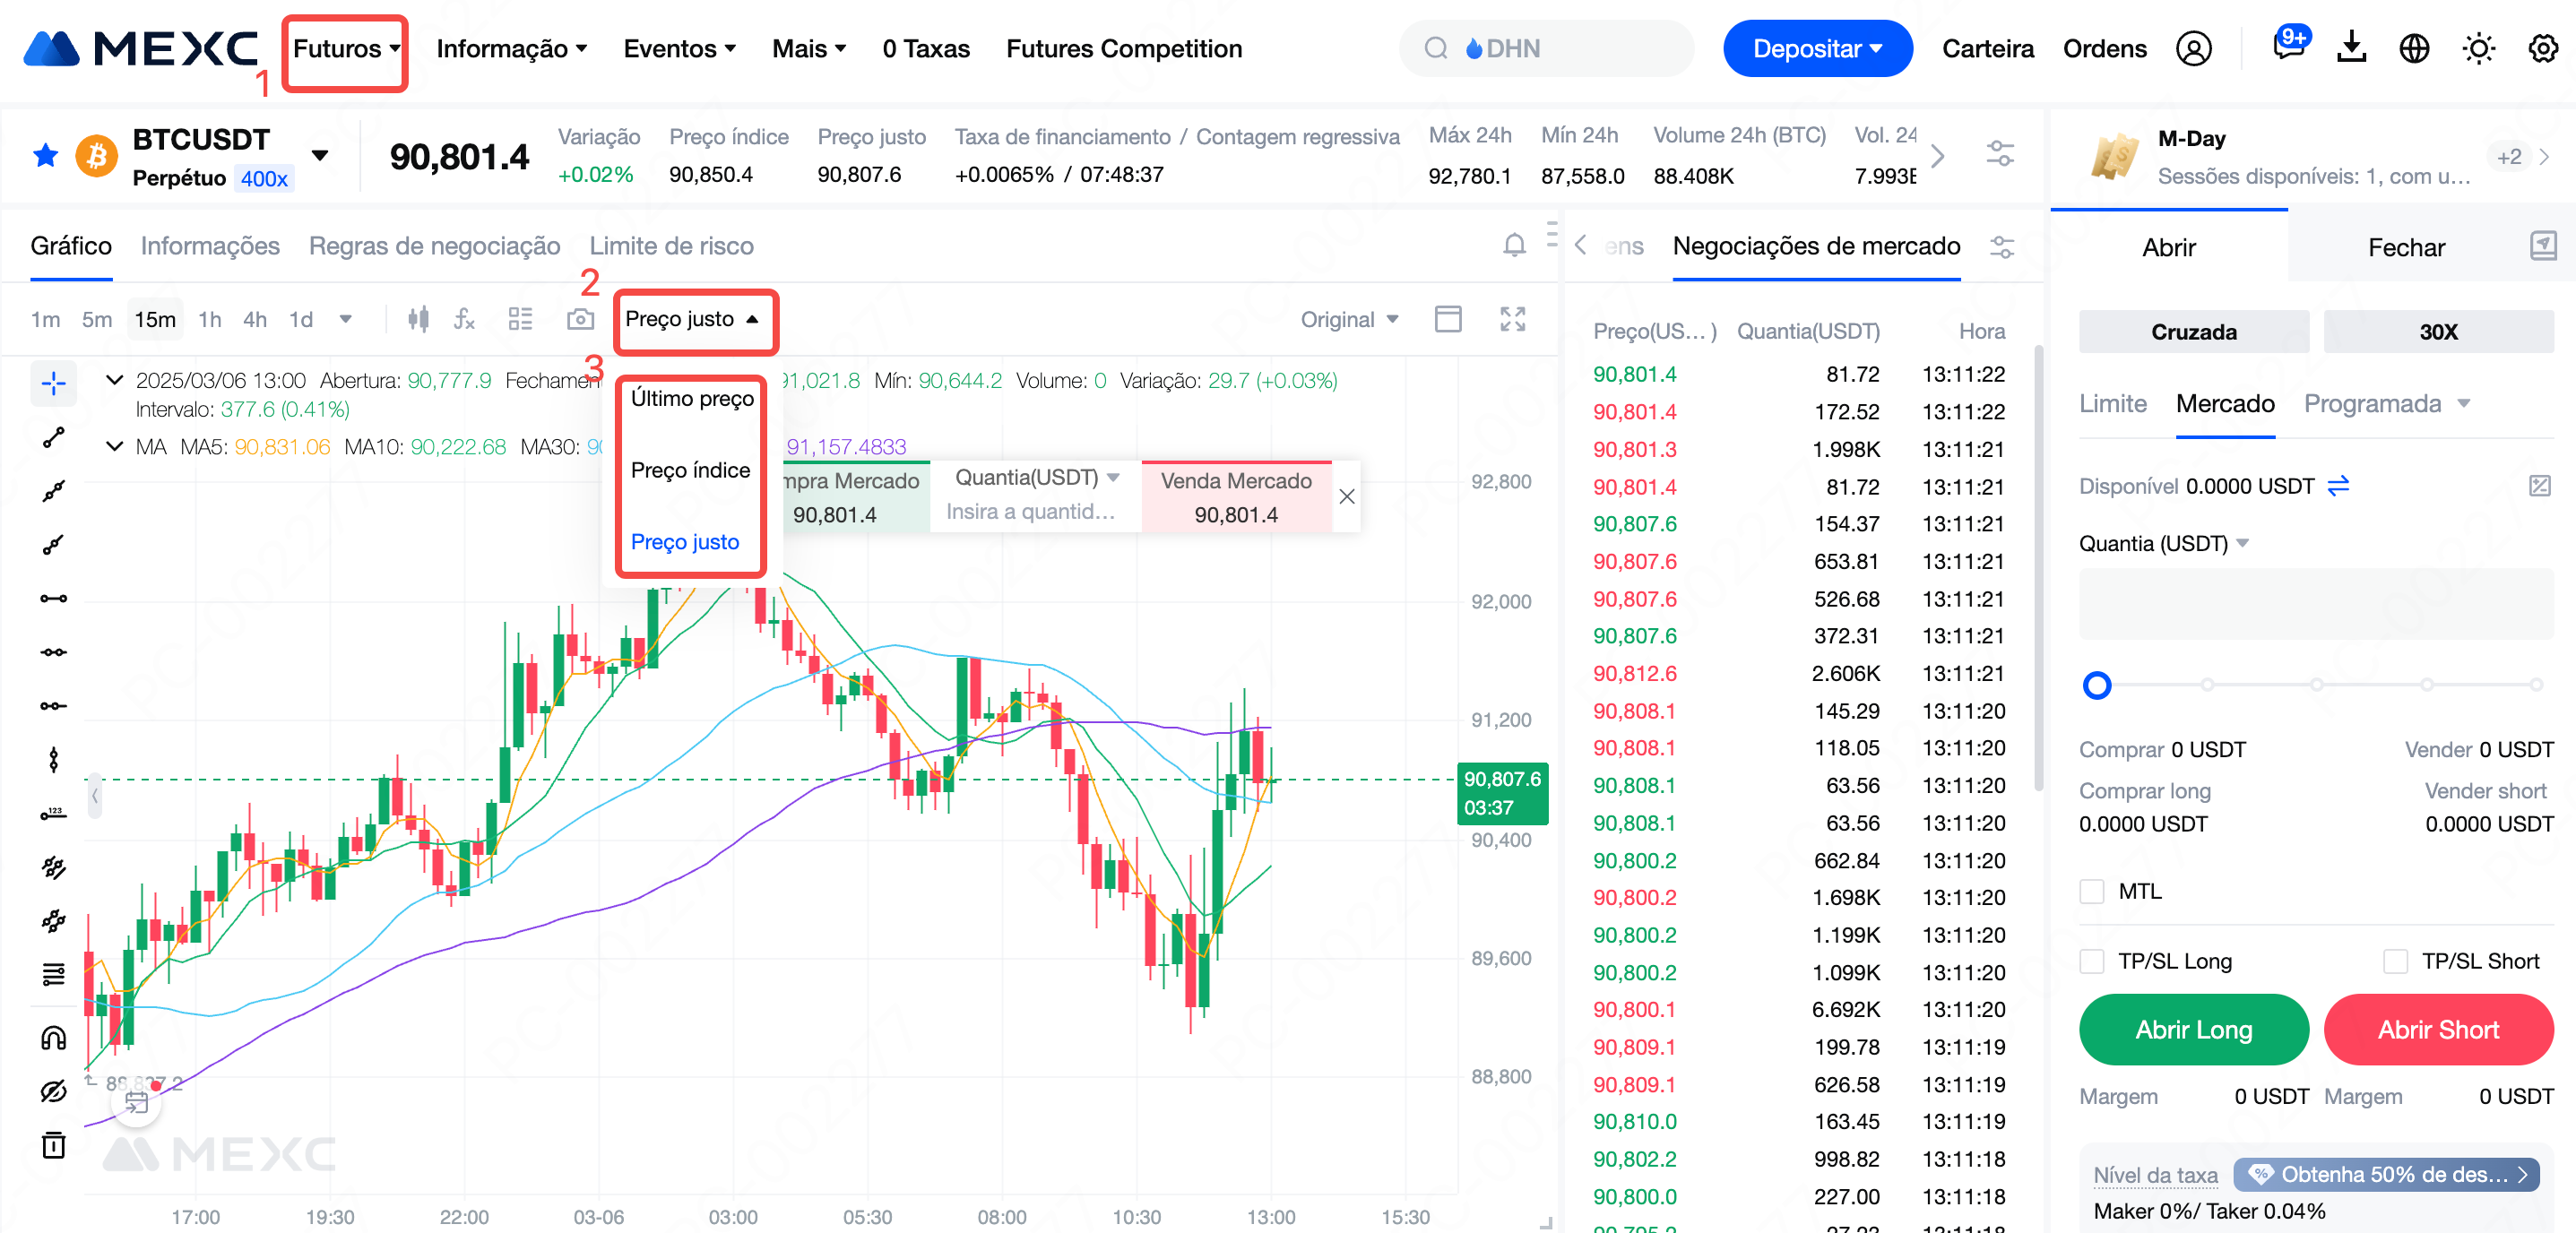This screenshot has height=1233, width=2576.
Task: Collapse the MA indicator legend chevron
Action: pyautogui.click(x=115, y=446)
